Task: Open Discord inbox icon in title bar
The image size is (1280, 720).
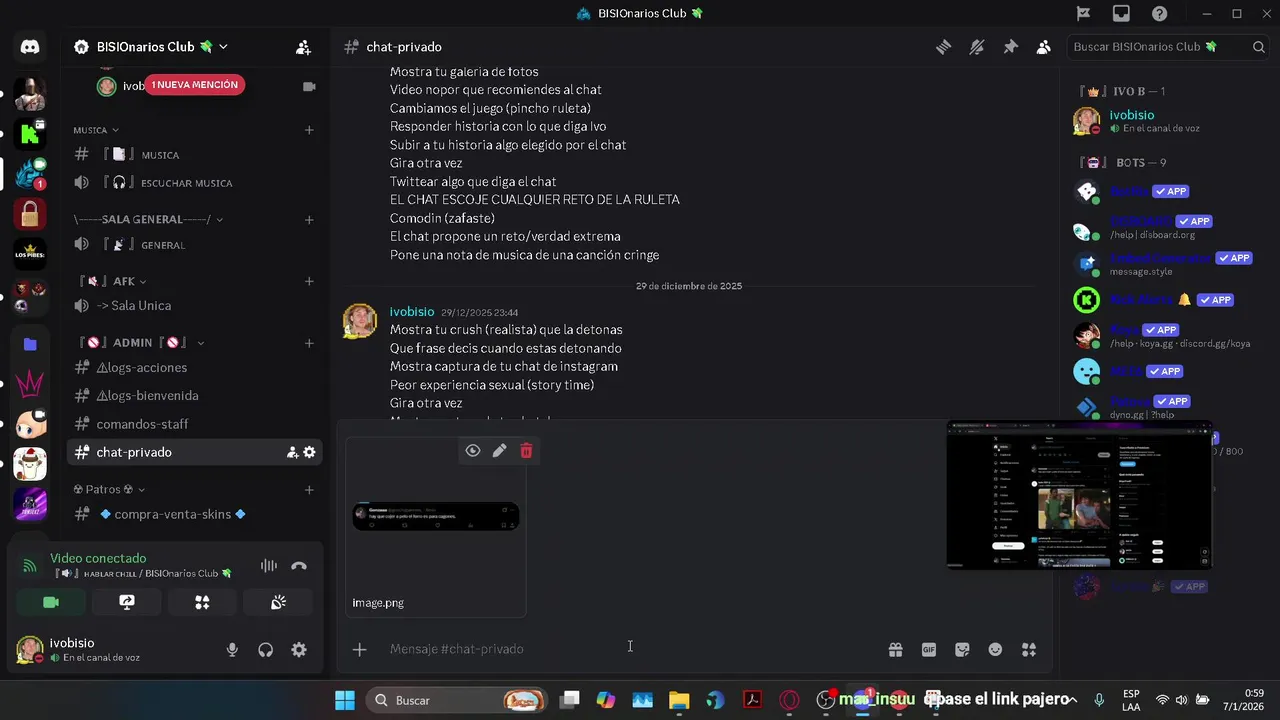Action: (x=1121, y=14)
